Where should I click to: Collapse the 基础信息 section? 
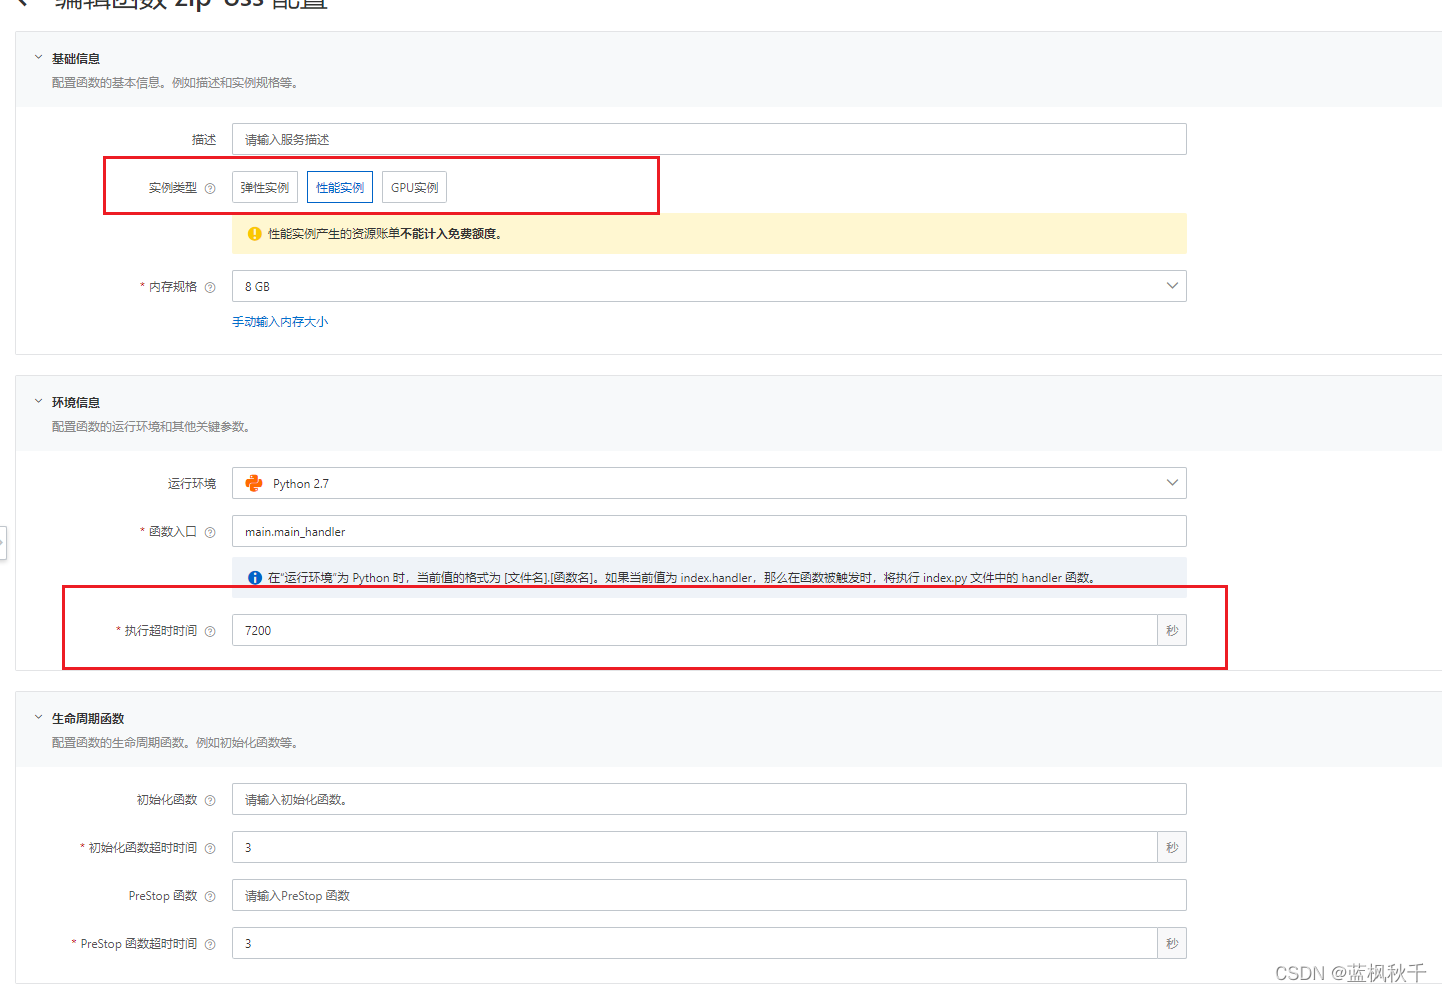point(39,58)
